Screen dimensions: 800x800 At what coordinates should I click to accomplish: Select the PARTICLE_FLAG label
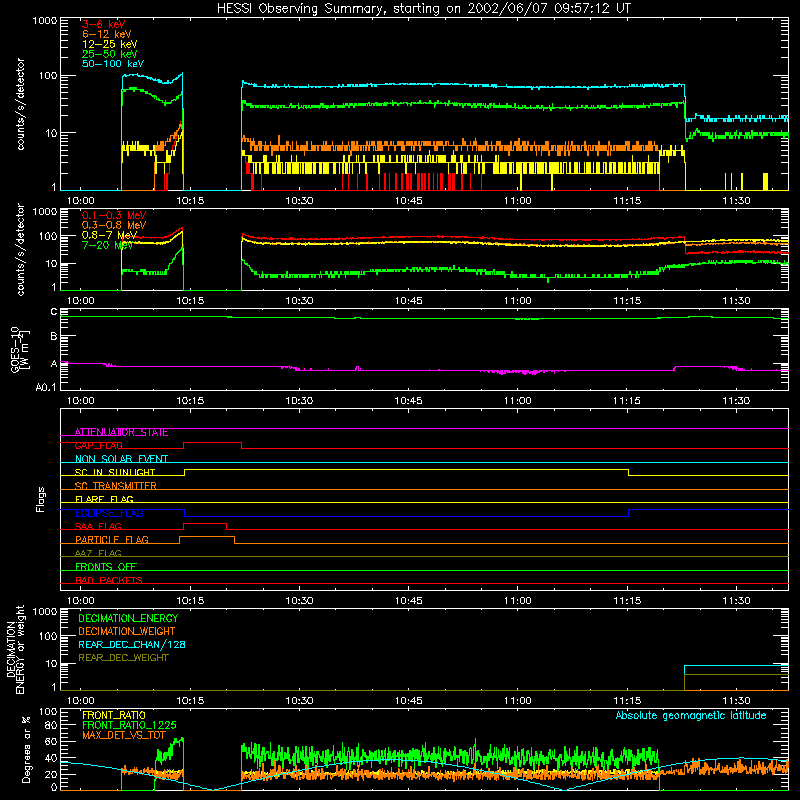112,539
